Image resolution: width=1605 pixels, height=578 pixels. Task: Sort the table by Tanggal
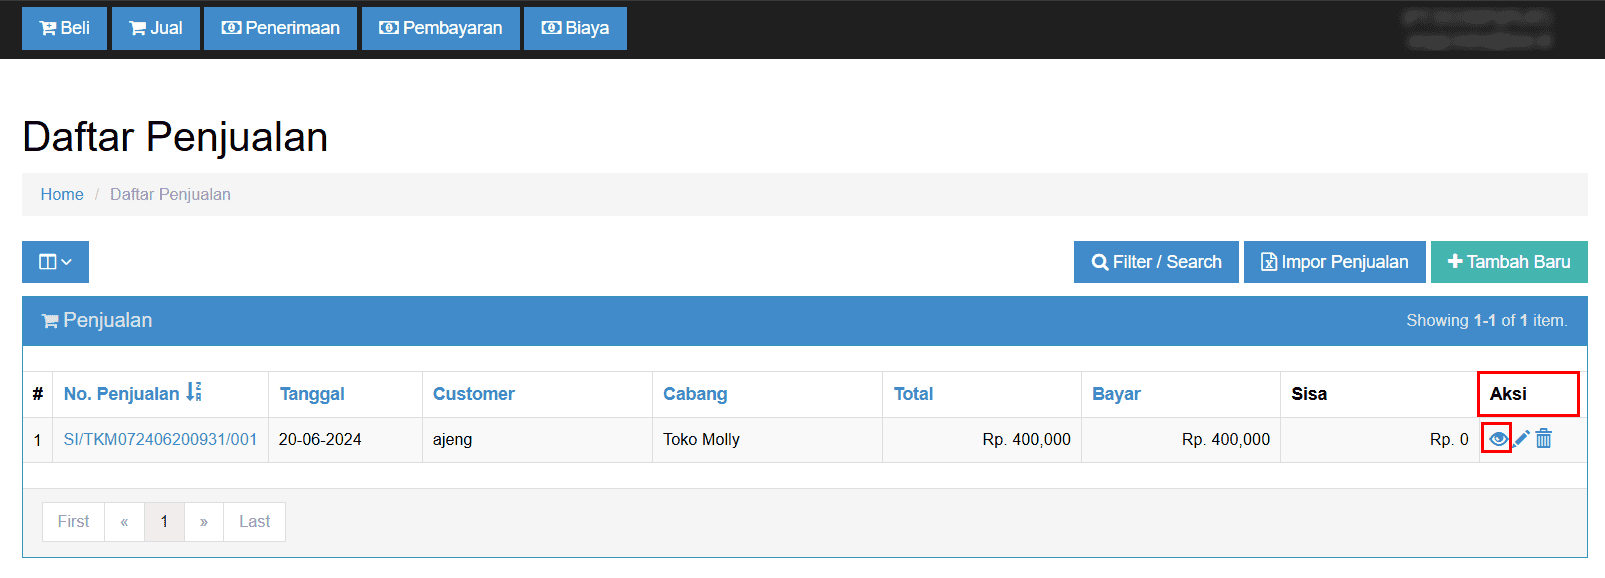click(x=312, y=394)
